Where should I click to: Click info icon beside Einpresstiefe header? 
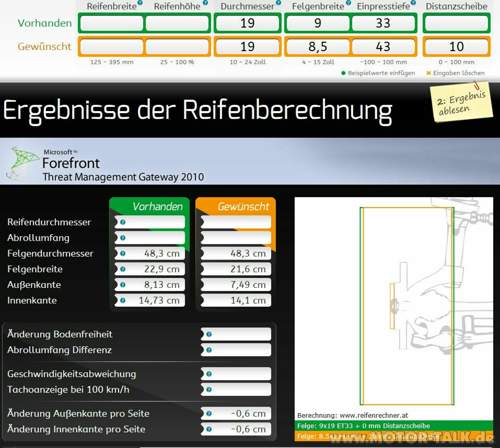tap(413, 3)
